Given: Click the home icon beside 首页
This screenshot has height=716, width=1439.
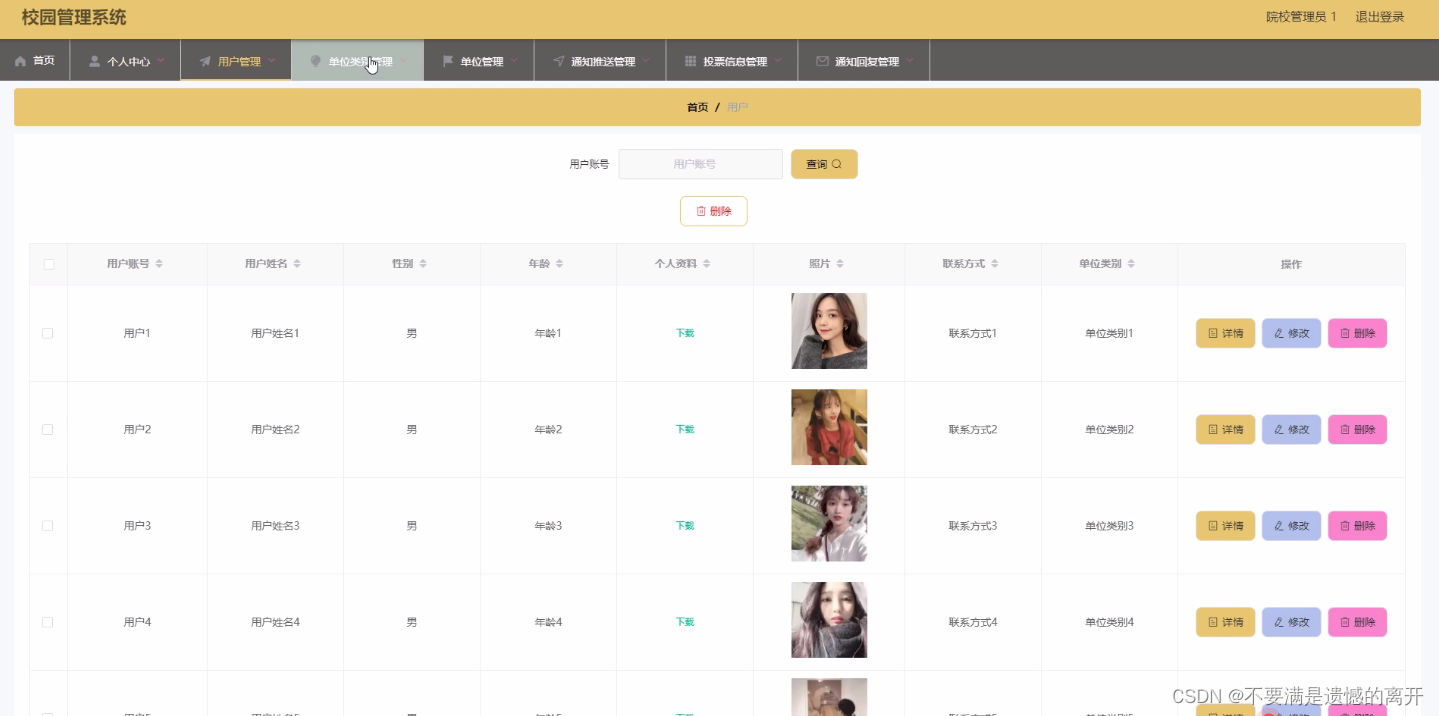Looking at the screenshot, I should click(20, 62).
